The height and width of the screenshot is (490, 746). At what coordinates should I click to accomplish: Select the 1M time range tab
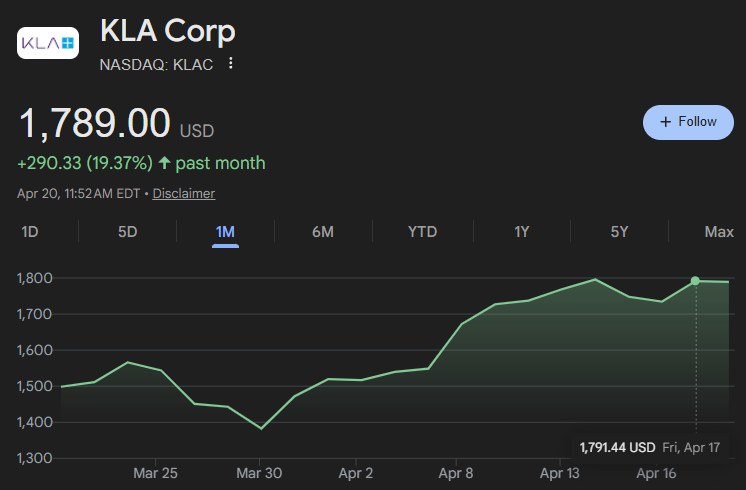(x=225, y=232)
